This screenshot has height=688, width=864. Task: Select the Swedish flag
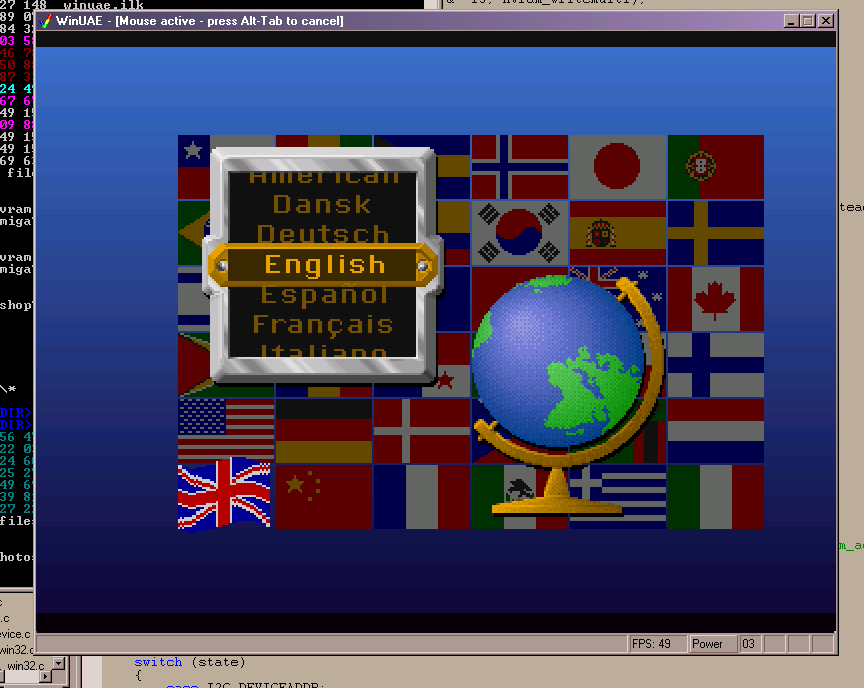(716, 233)
